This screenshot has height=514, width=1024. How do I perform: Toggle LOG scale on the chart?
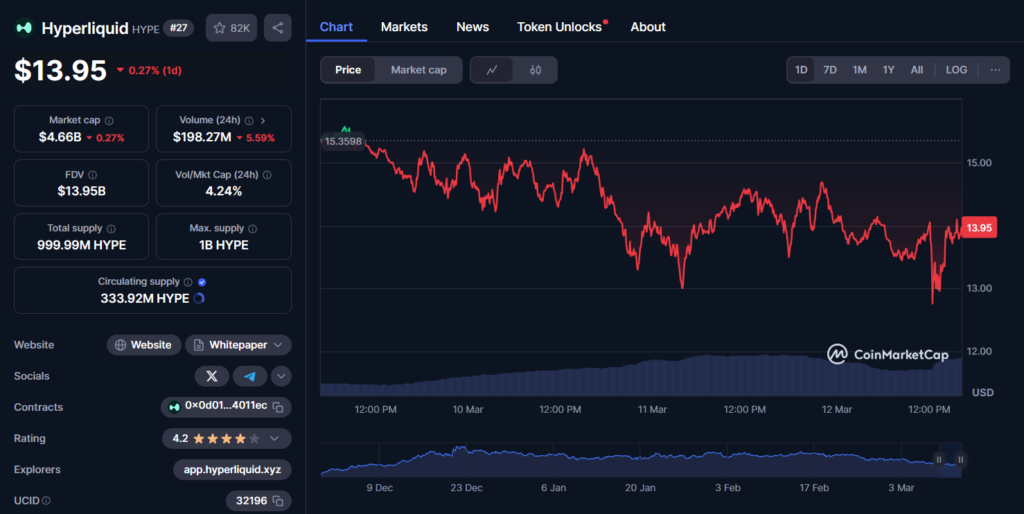[956, 70]
